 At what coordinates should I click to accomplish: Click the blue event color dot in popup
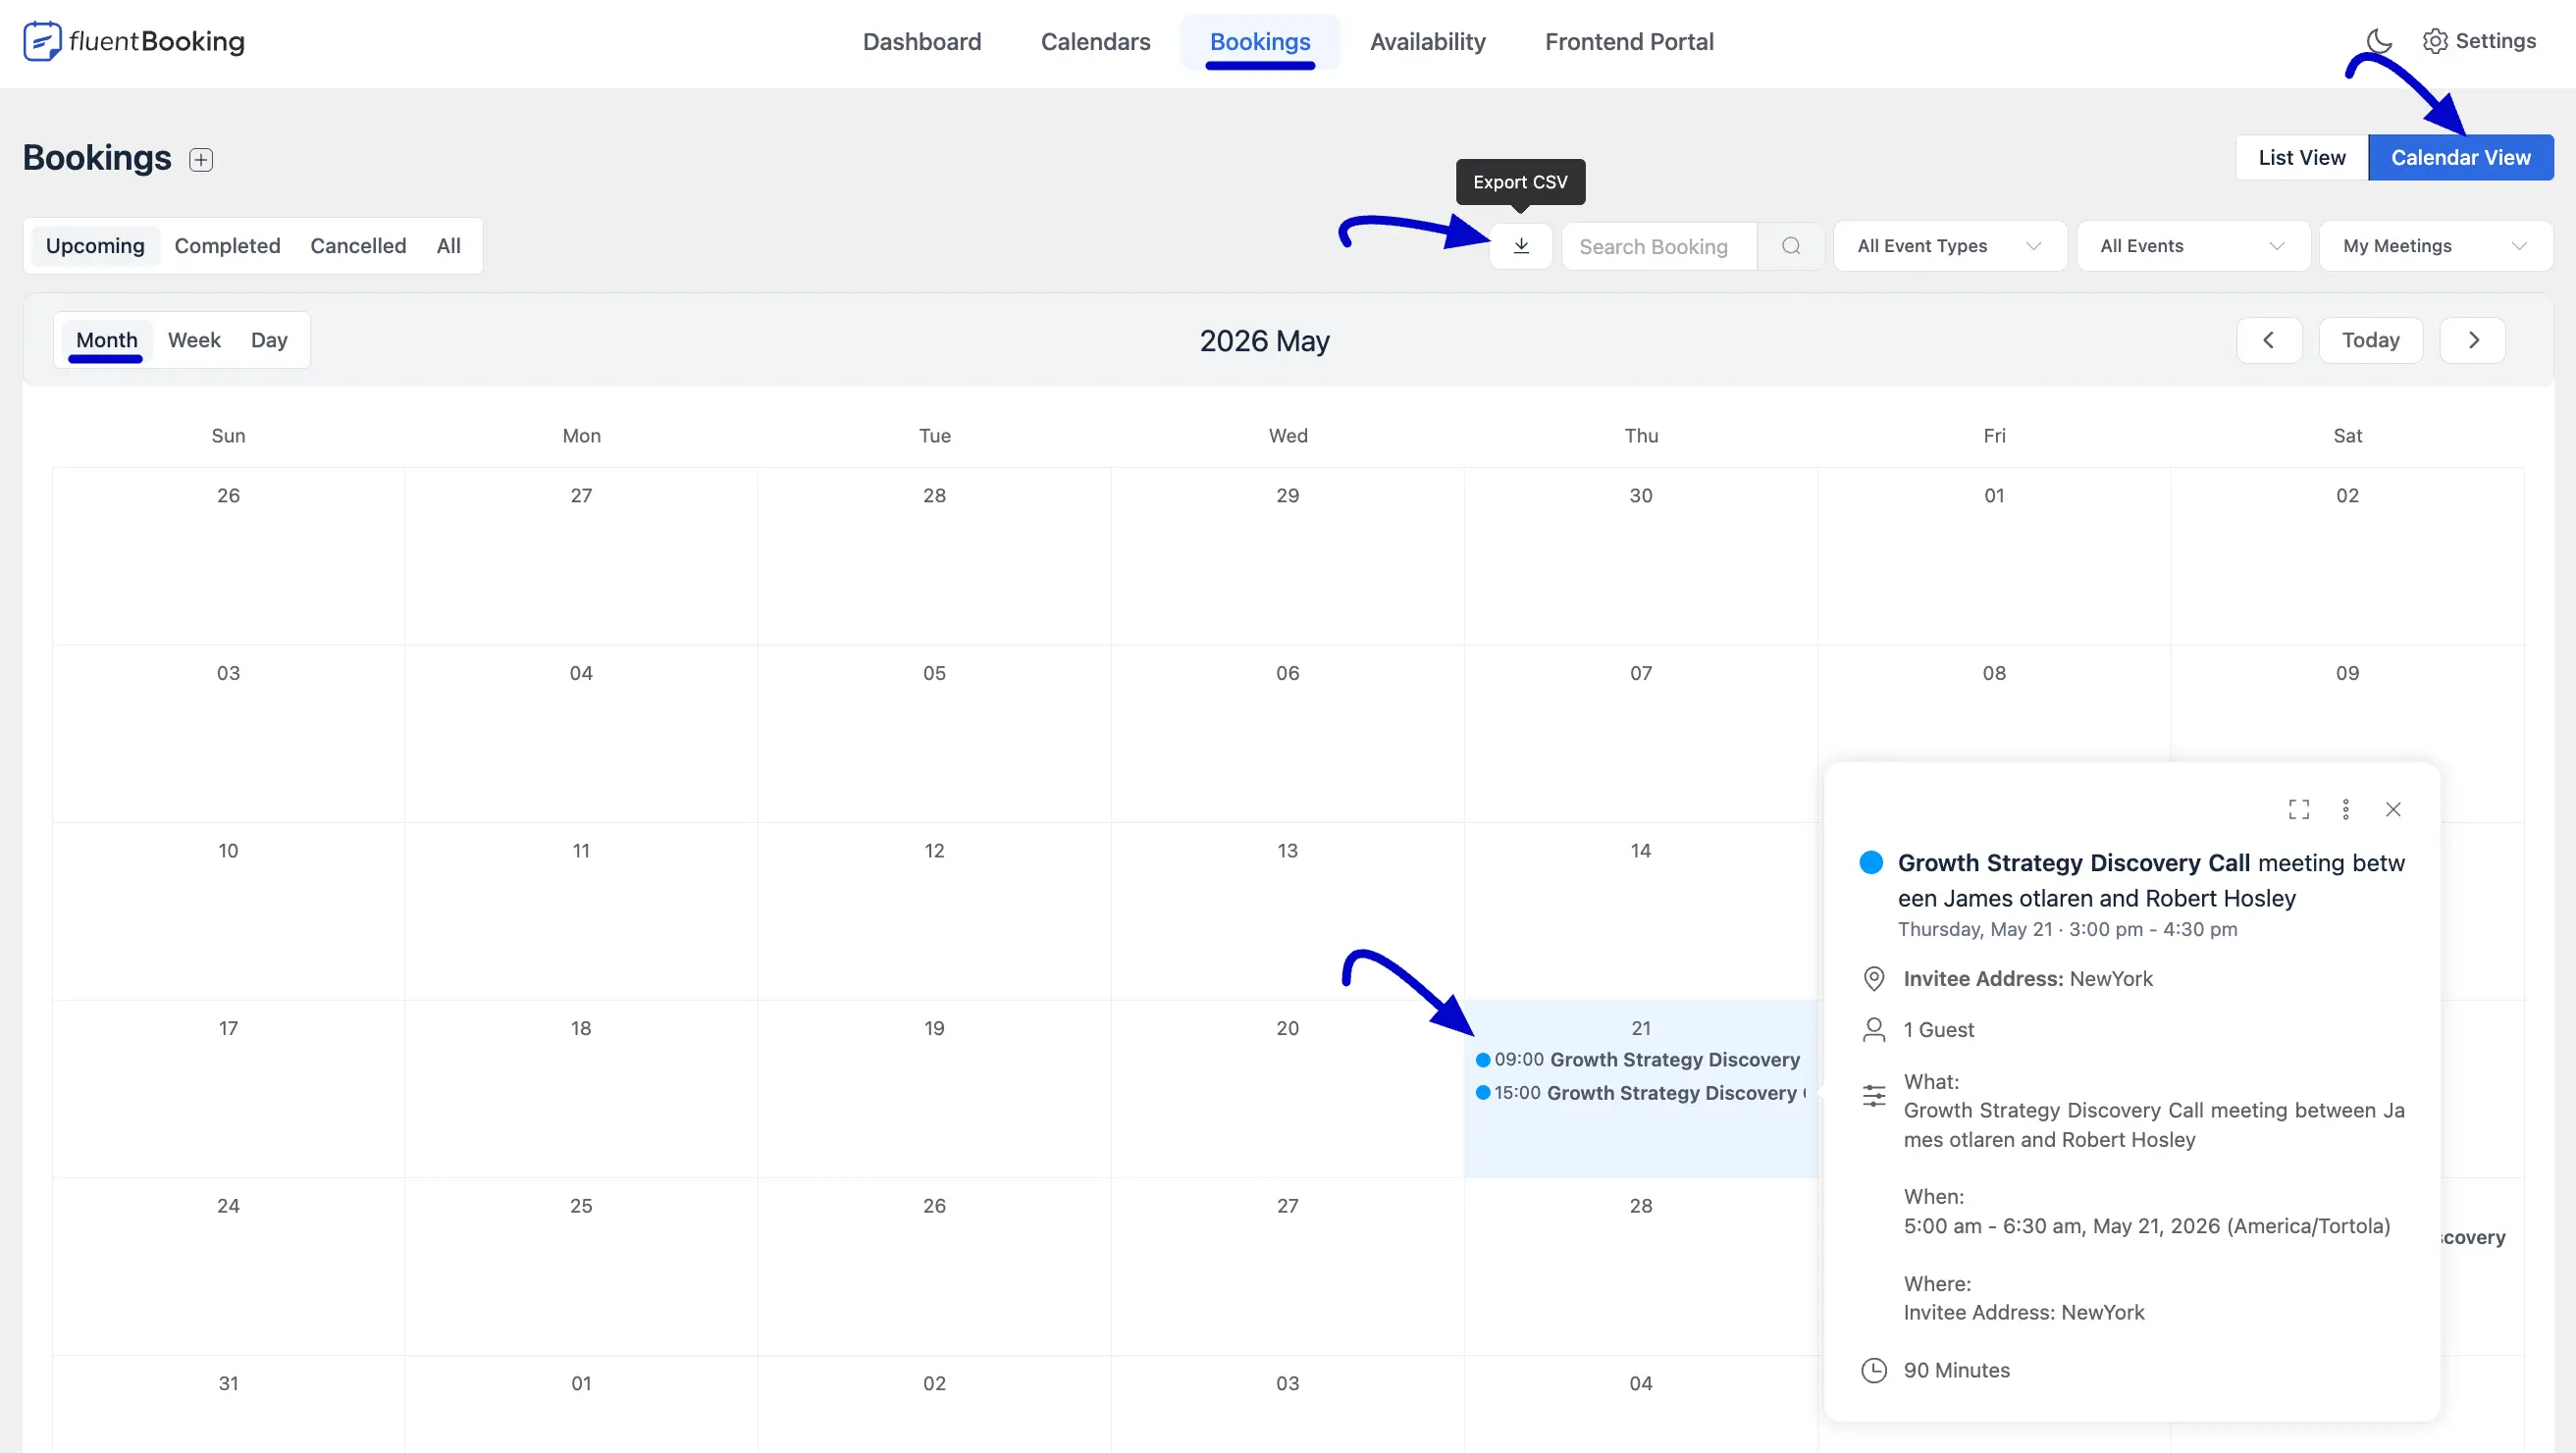(1871, 862)
